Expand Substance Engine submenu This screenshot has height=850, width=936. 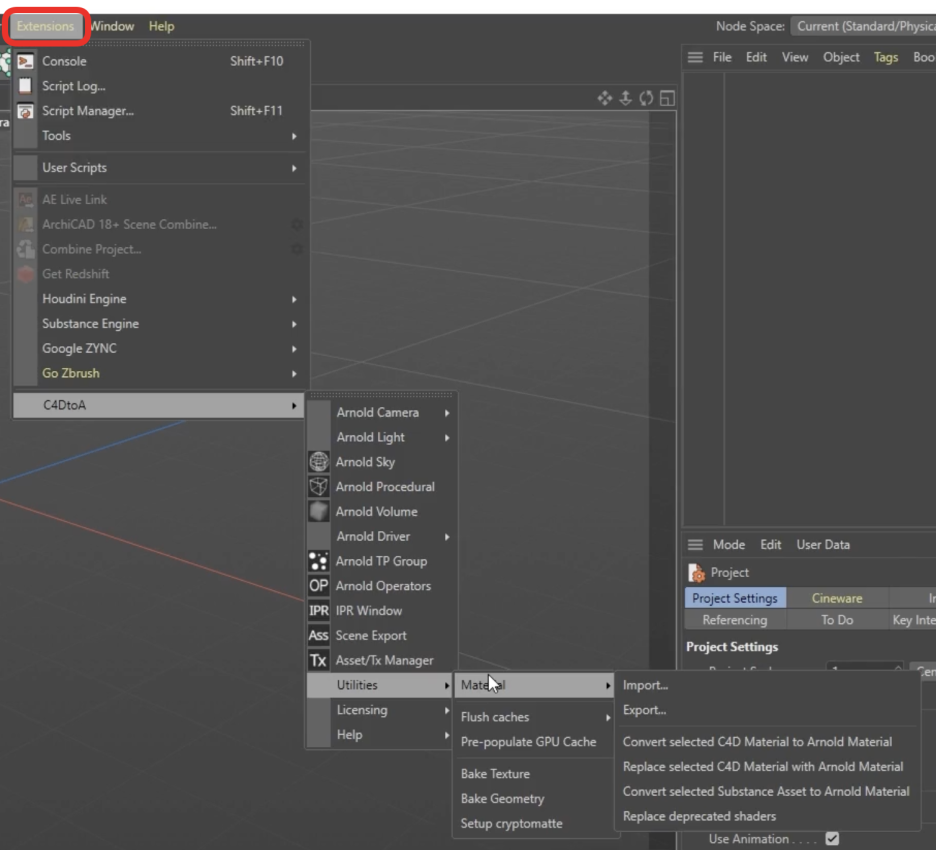tap(161, 324)
